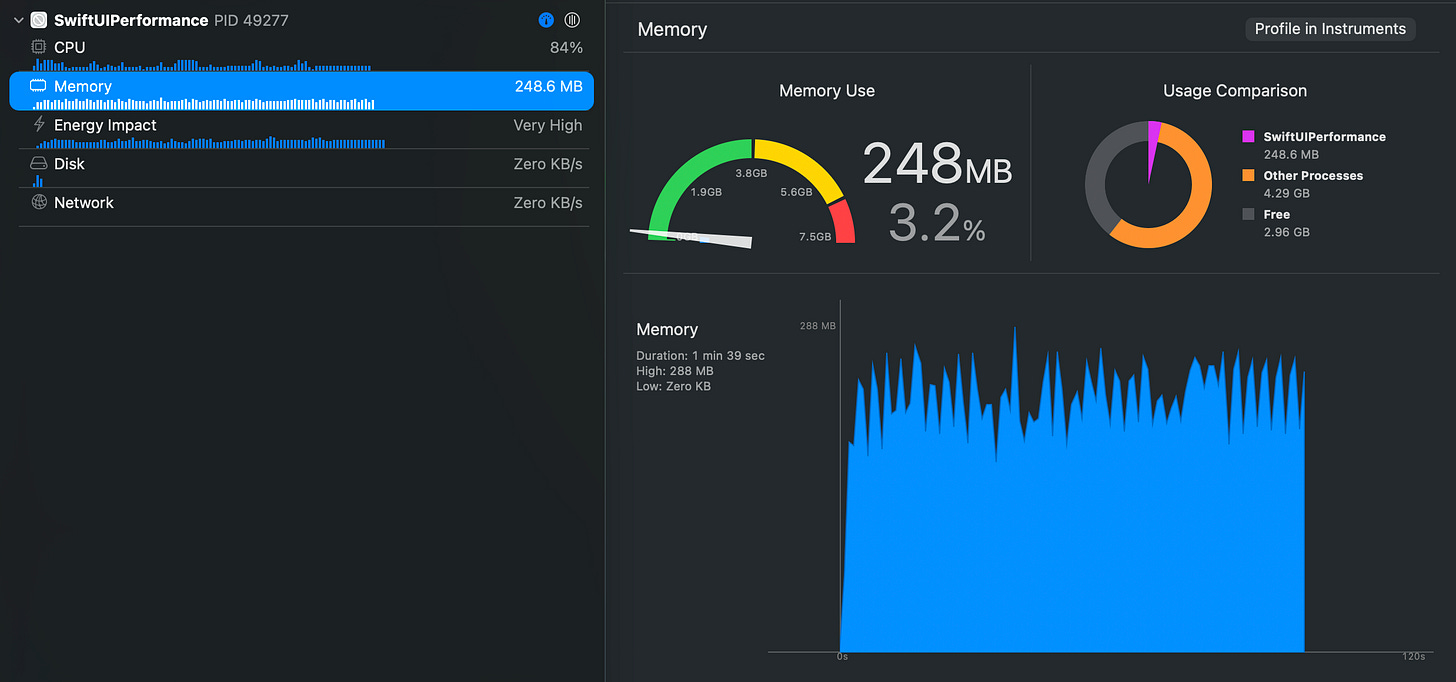Click the Other Processes legend label
Screen dimensions: 1456x682
[1313, 176]
